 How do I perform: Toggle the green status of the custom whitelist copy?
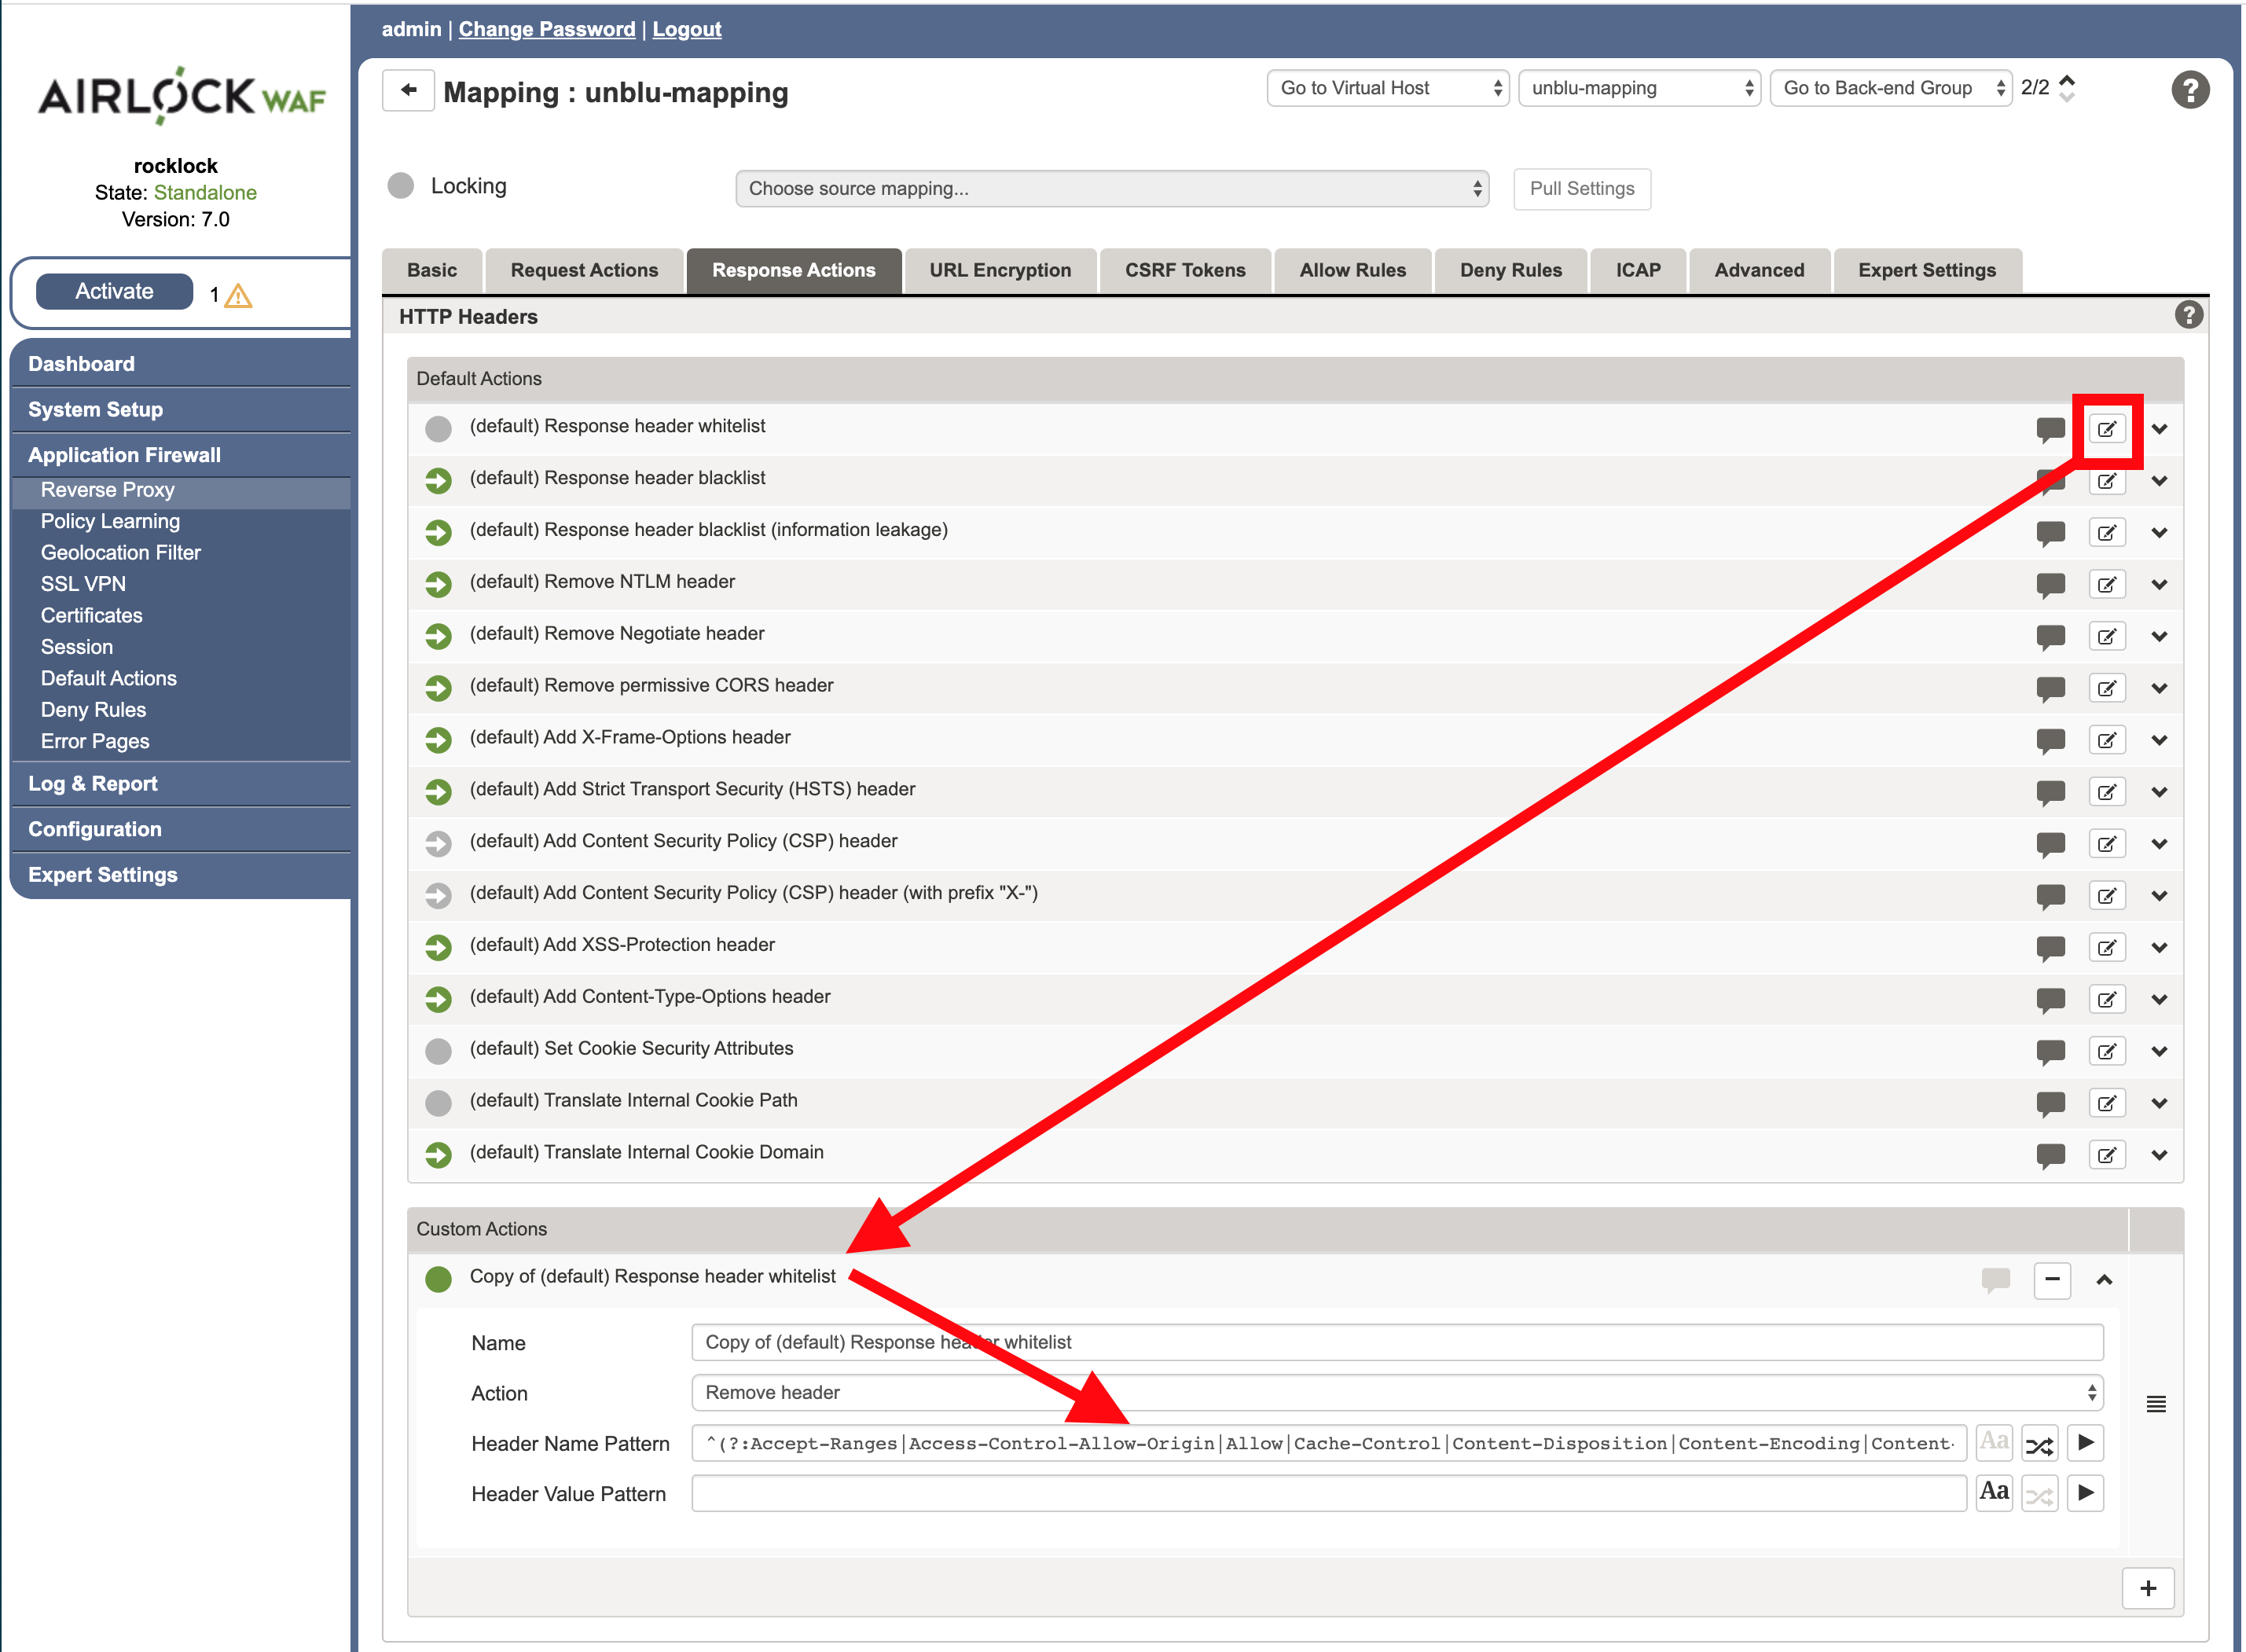(438, 1279)
